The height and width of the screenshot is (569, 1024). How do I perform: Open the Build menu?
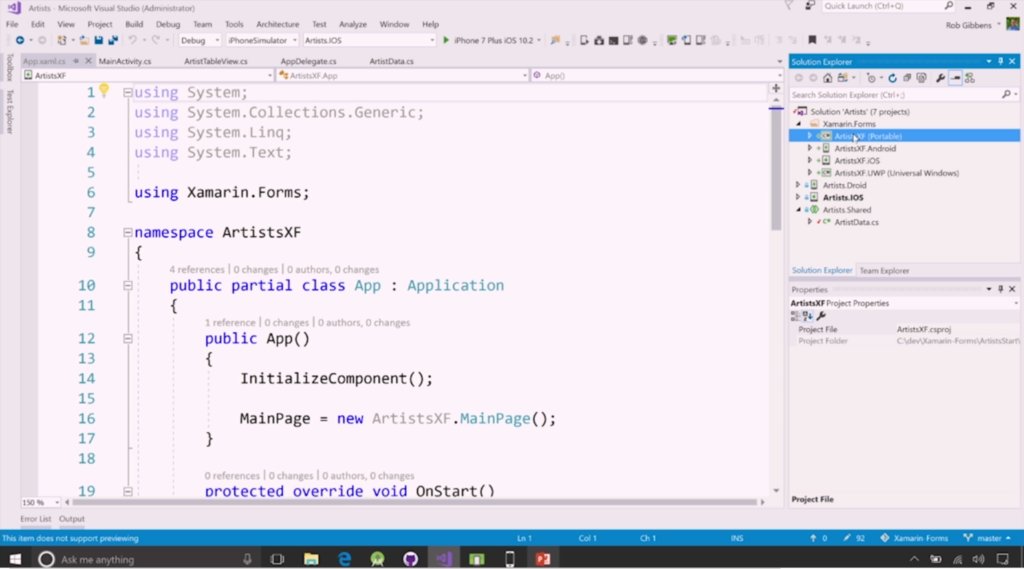134,24
